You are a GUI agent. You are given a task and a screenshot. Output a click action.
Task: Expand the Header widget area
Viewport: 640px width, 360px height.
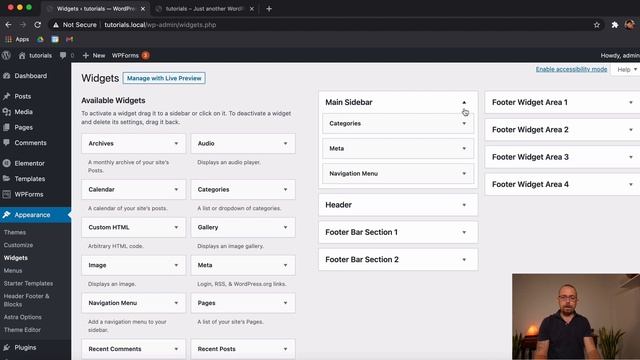pyautogui.click(x=464, y=205)
